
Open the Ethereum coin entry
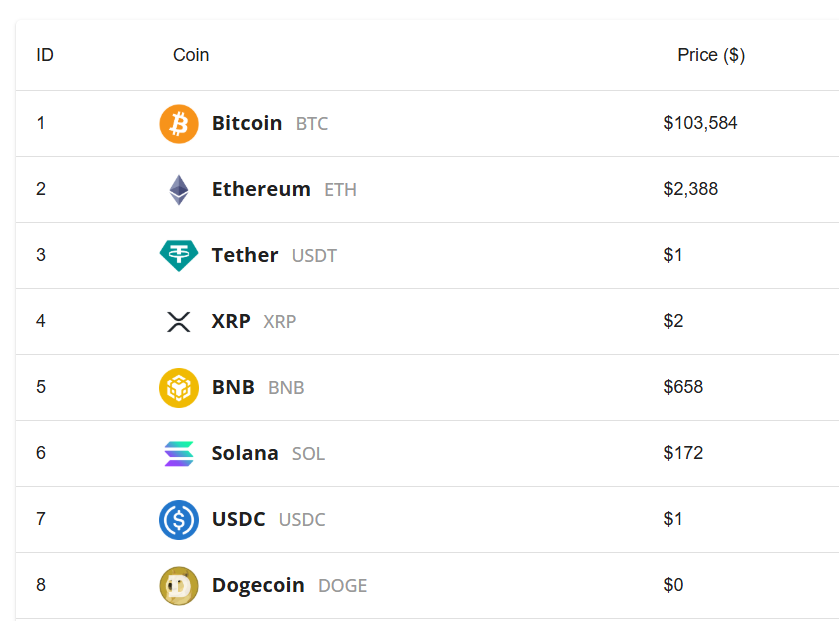(x=260, y=189)
